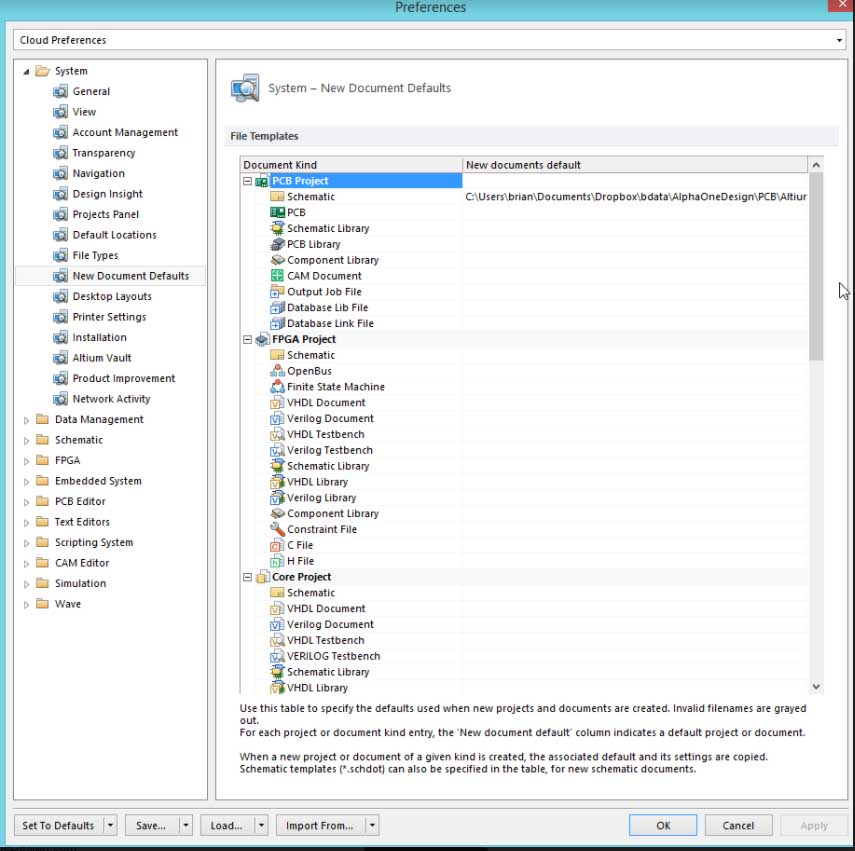This screenshot has height=851, width=855.
Task: Collapse the FPGA Project group
Action: [247, 340]
